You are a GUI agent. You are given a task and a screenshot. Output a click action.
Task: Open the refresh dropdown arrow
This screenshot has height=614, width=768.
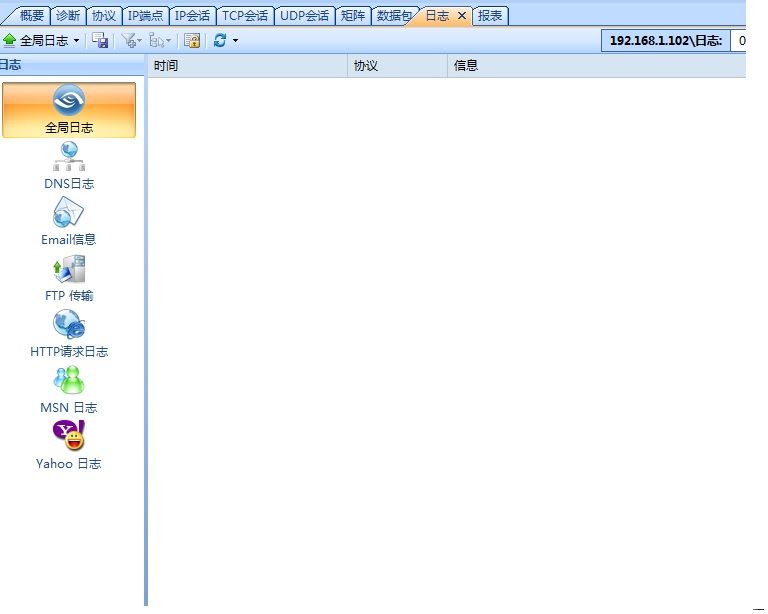point(235,41)
